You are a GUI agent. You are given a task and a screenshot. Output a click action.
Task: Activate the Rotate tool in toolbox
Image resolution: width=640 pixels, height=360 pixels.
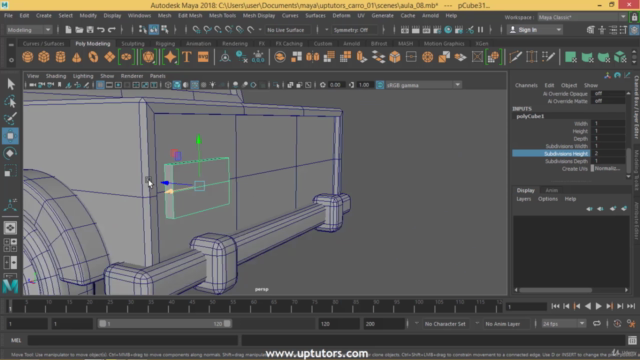[x=10, y=153]
